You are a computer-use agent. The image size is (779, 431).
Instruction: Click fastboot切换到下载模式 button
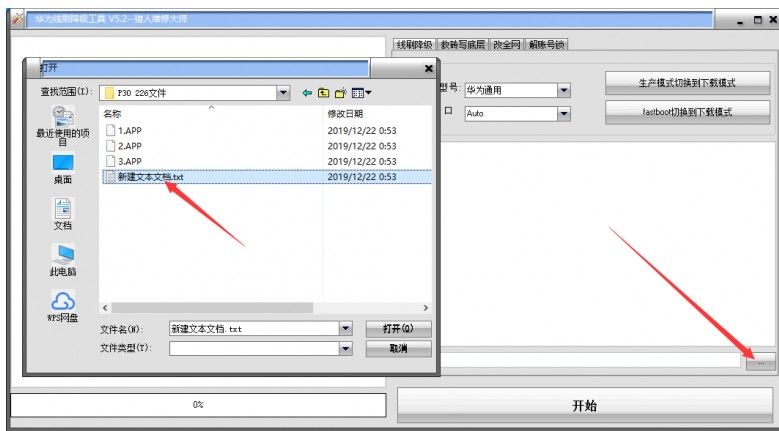click(688, 112)
